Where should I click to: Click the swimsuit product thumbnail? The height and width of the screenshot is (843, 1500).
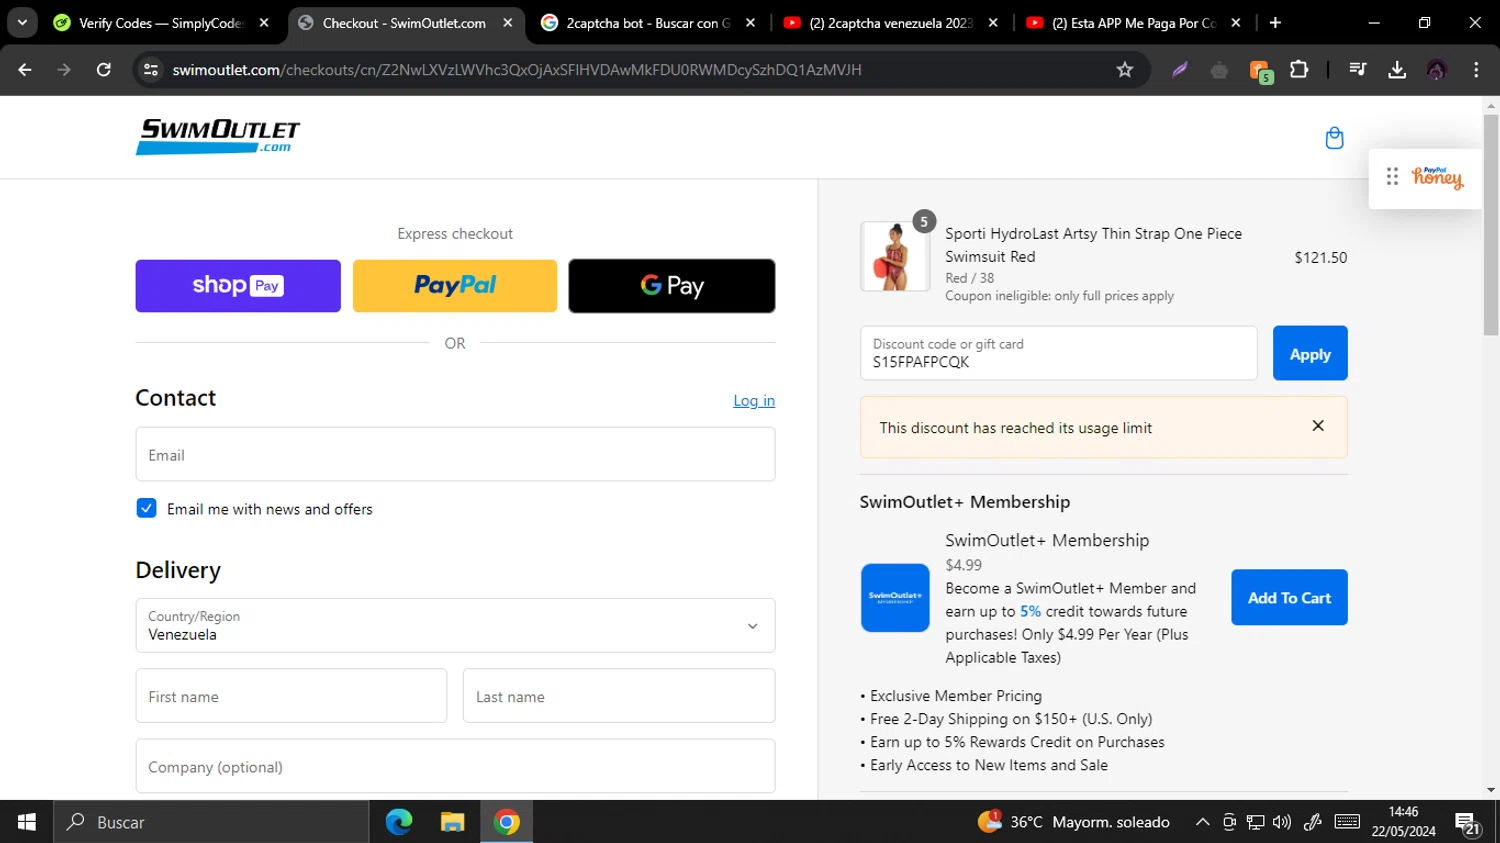coord(895,256)
